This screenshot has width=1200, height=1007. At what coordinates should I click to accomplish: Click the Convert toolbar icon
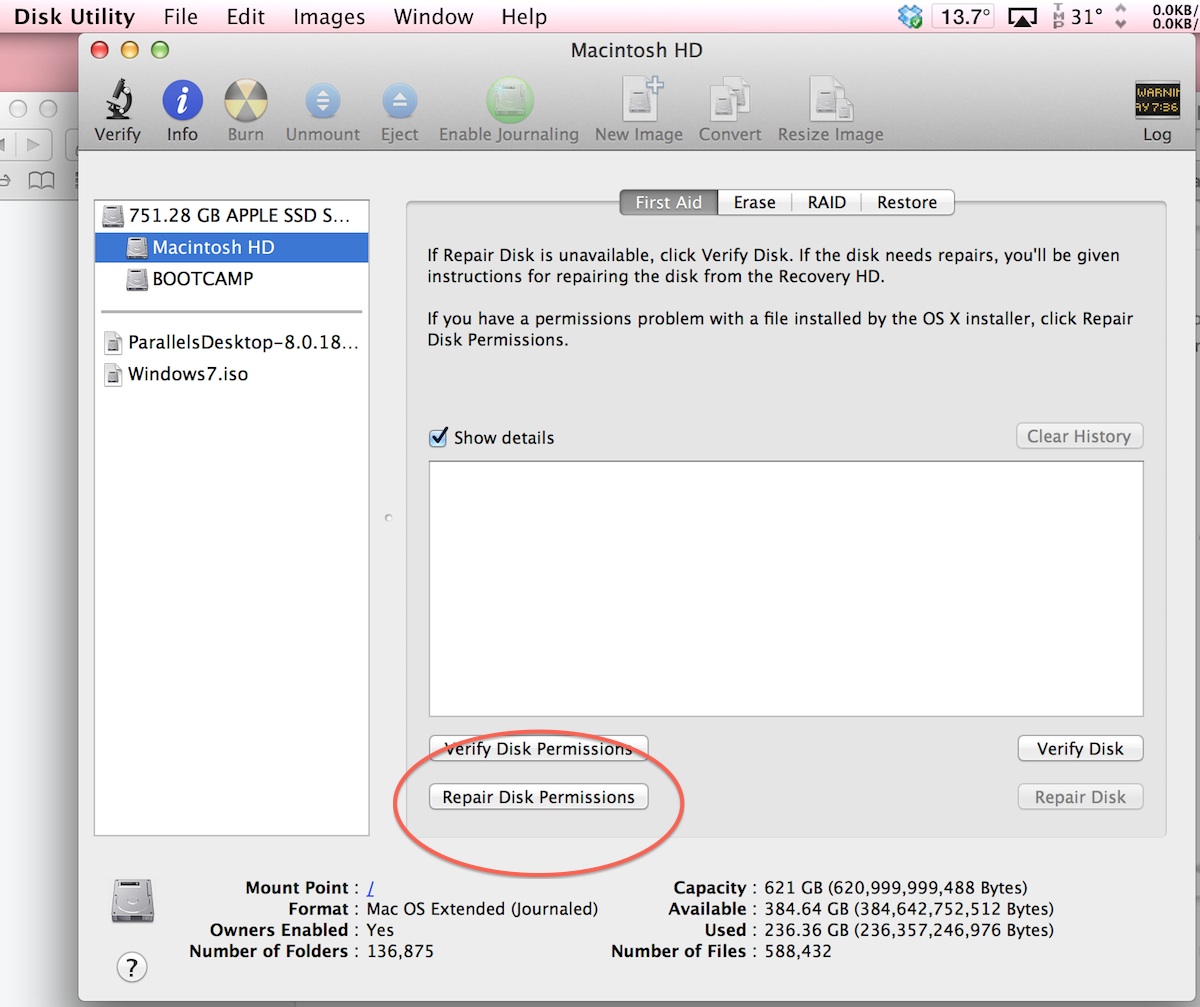coord(730,100)
